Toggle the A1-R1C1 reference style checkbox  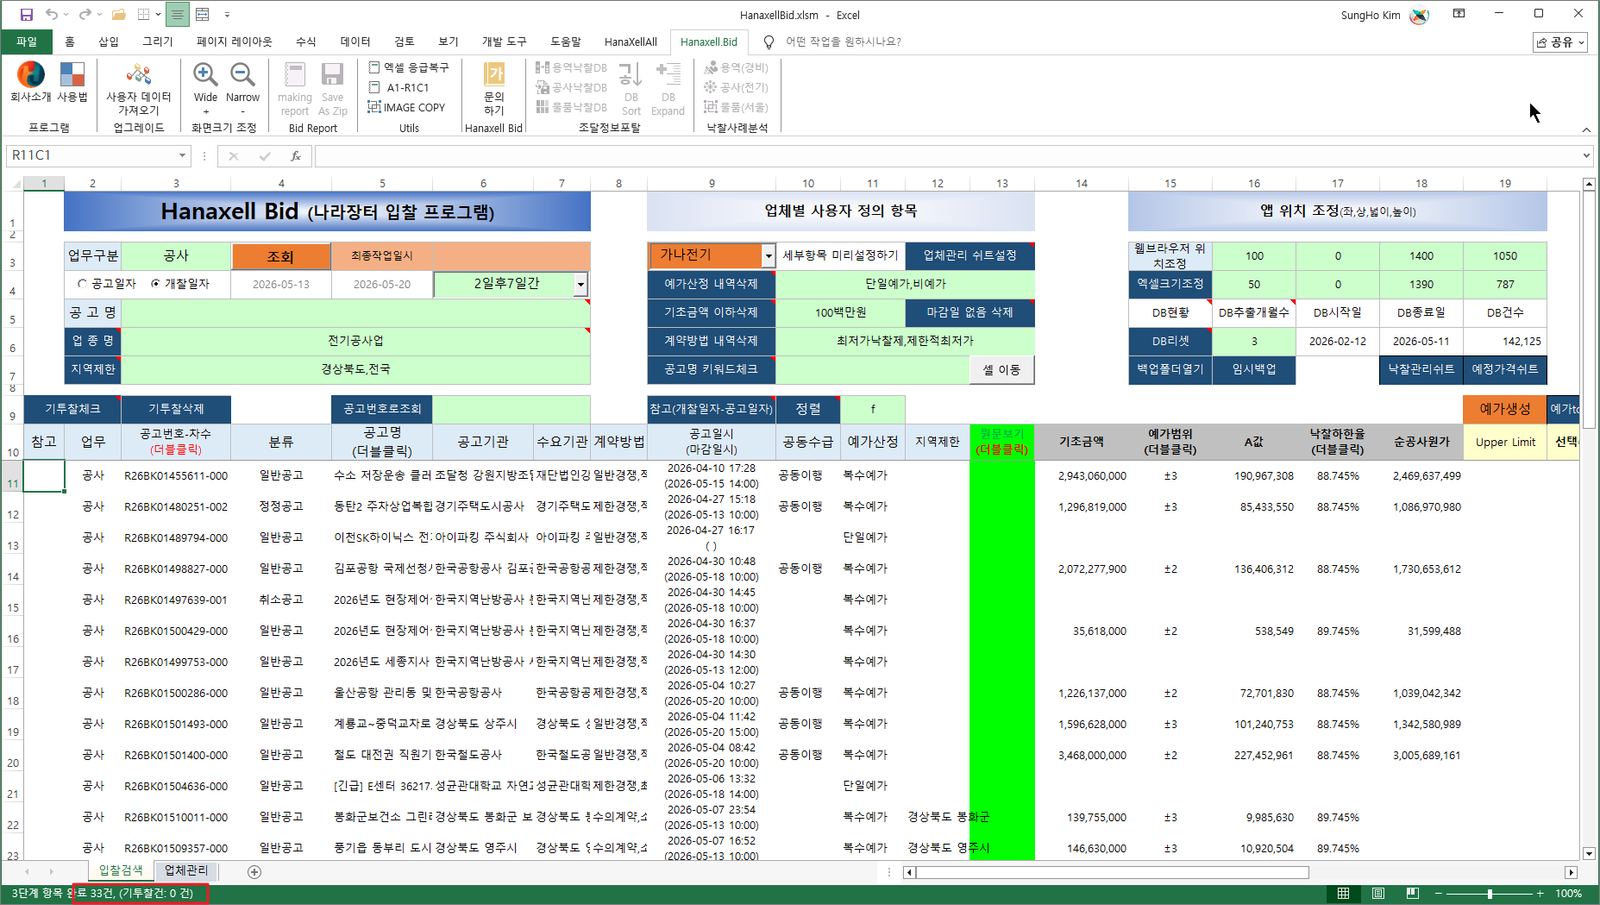pos(374,87)
